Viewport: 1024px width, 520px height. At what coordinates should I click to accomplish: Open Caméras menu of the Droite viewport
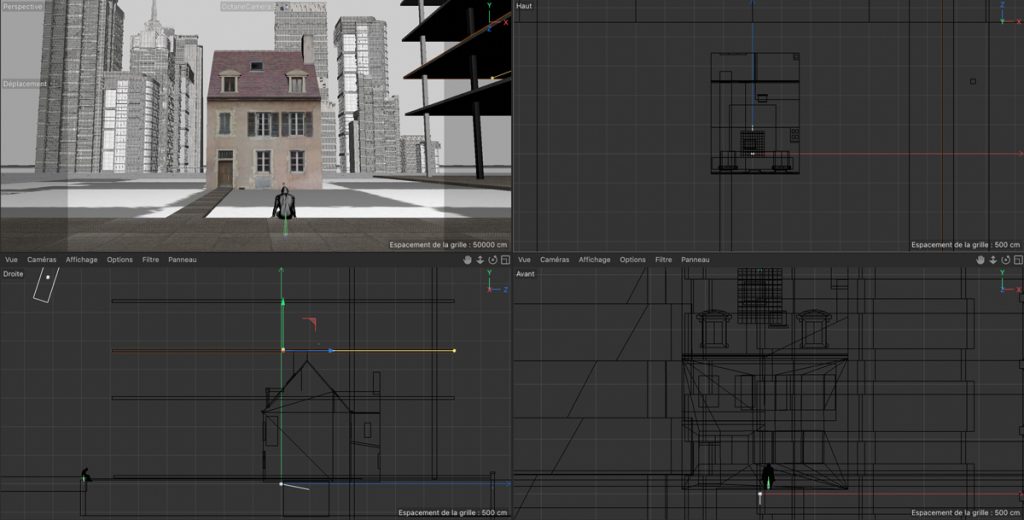pos(42,260)
